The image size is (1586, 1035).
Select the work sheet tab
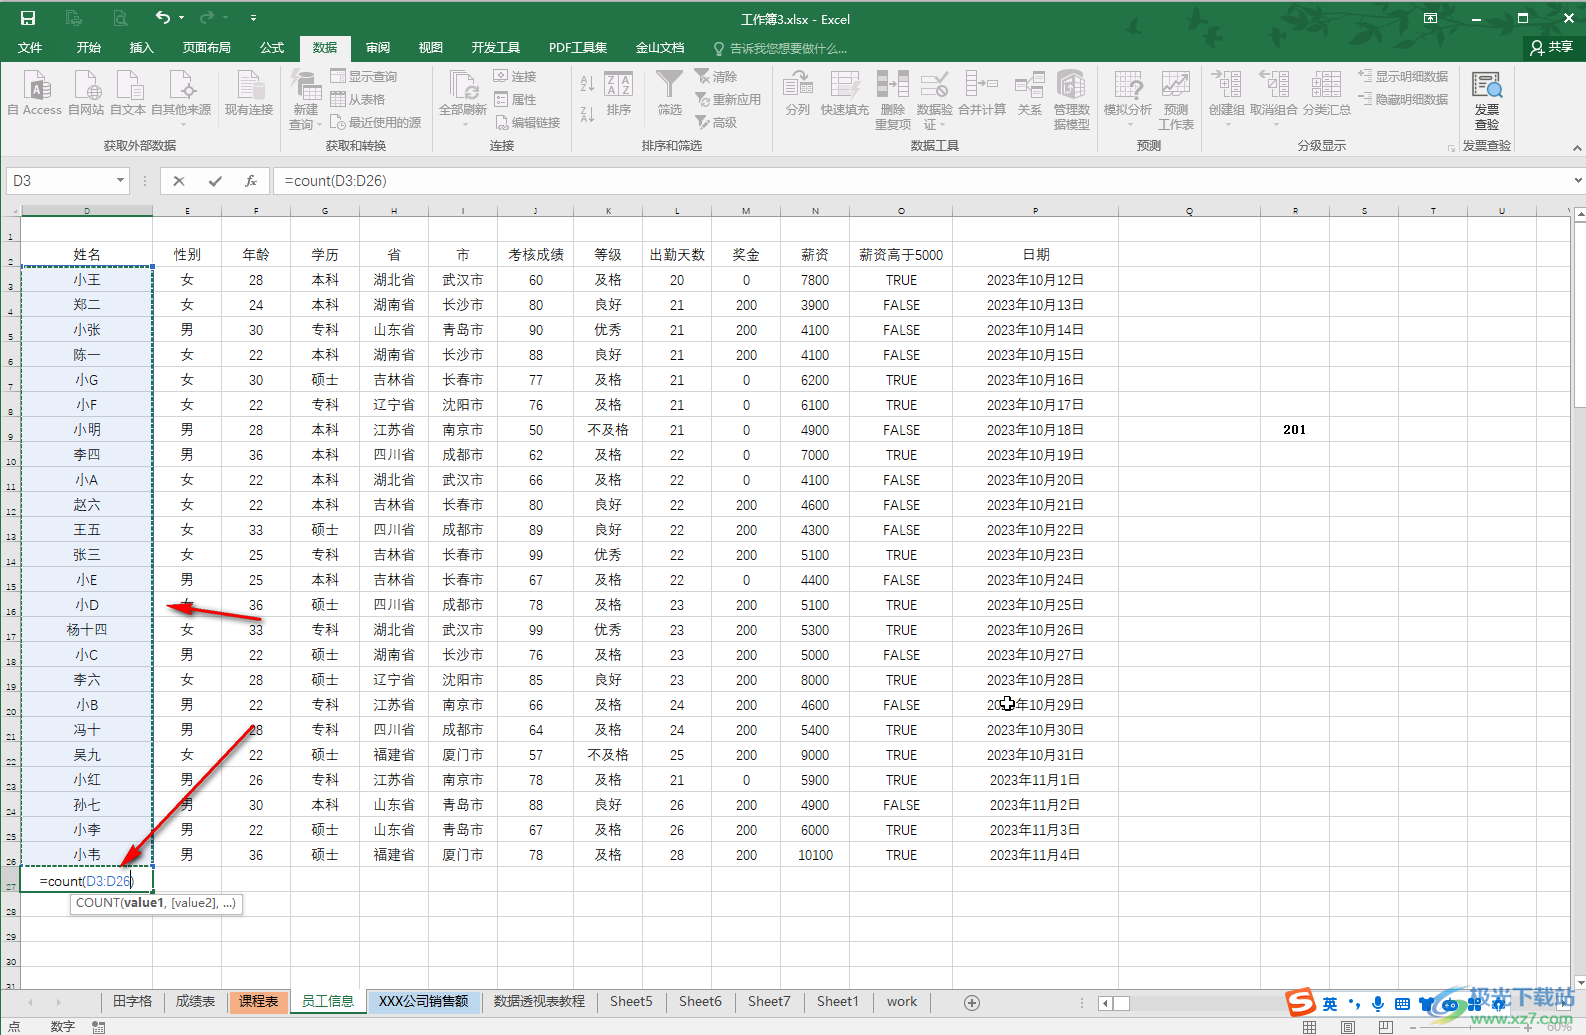click(x=902, y=1001)
